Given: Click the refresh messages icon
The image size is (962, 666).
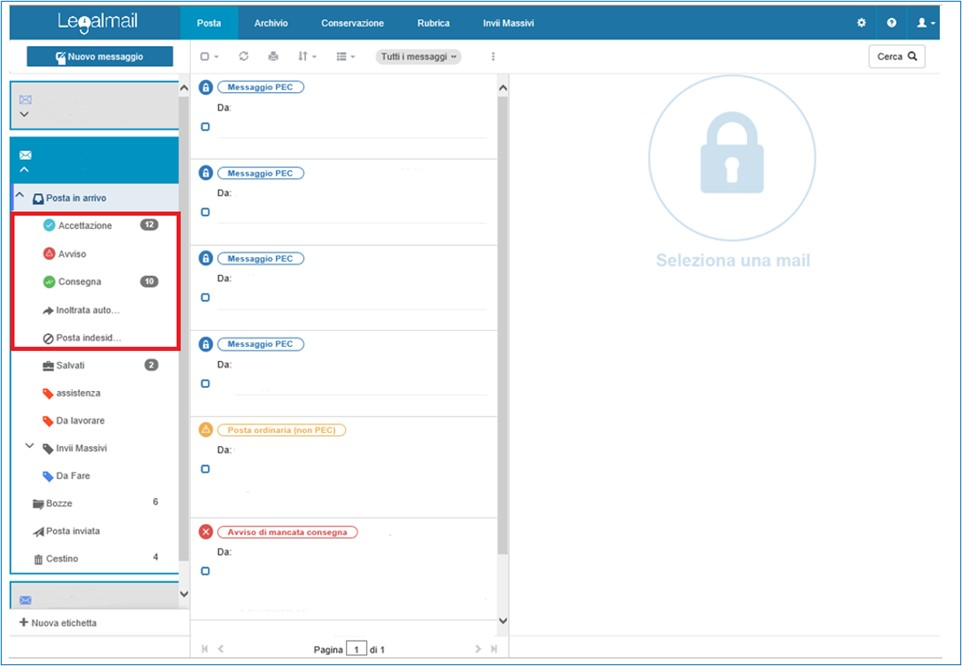Looking at the screenshot, I should tap(244, 57).
